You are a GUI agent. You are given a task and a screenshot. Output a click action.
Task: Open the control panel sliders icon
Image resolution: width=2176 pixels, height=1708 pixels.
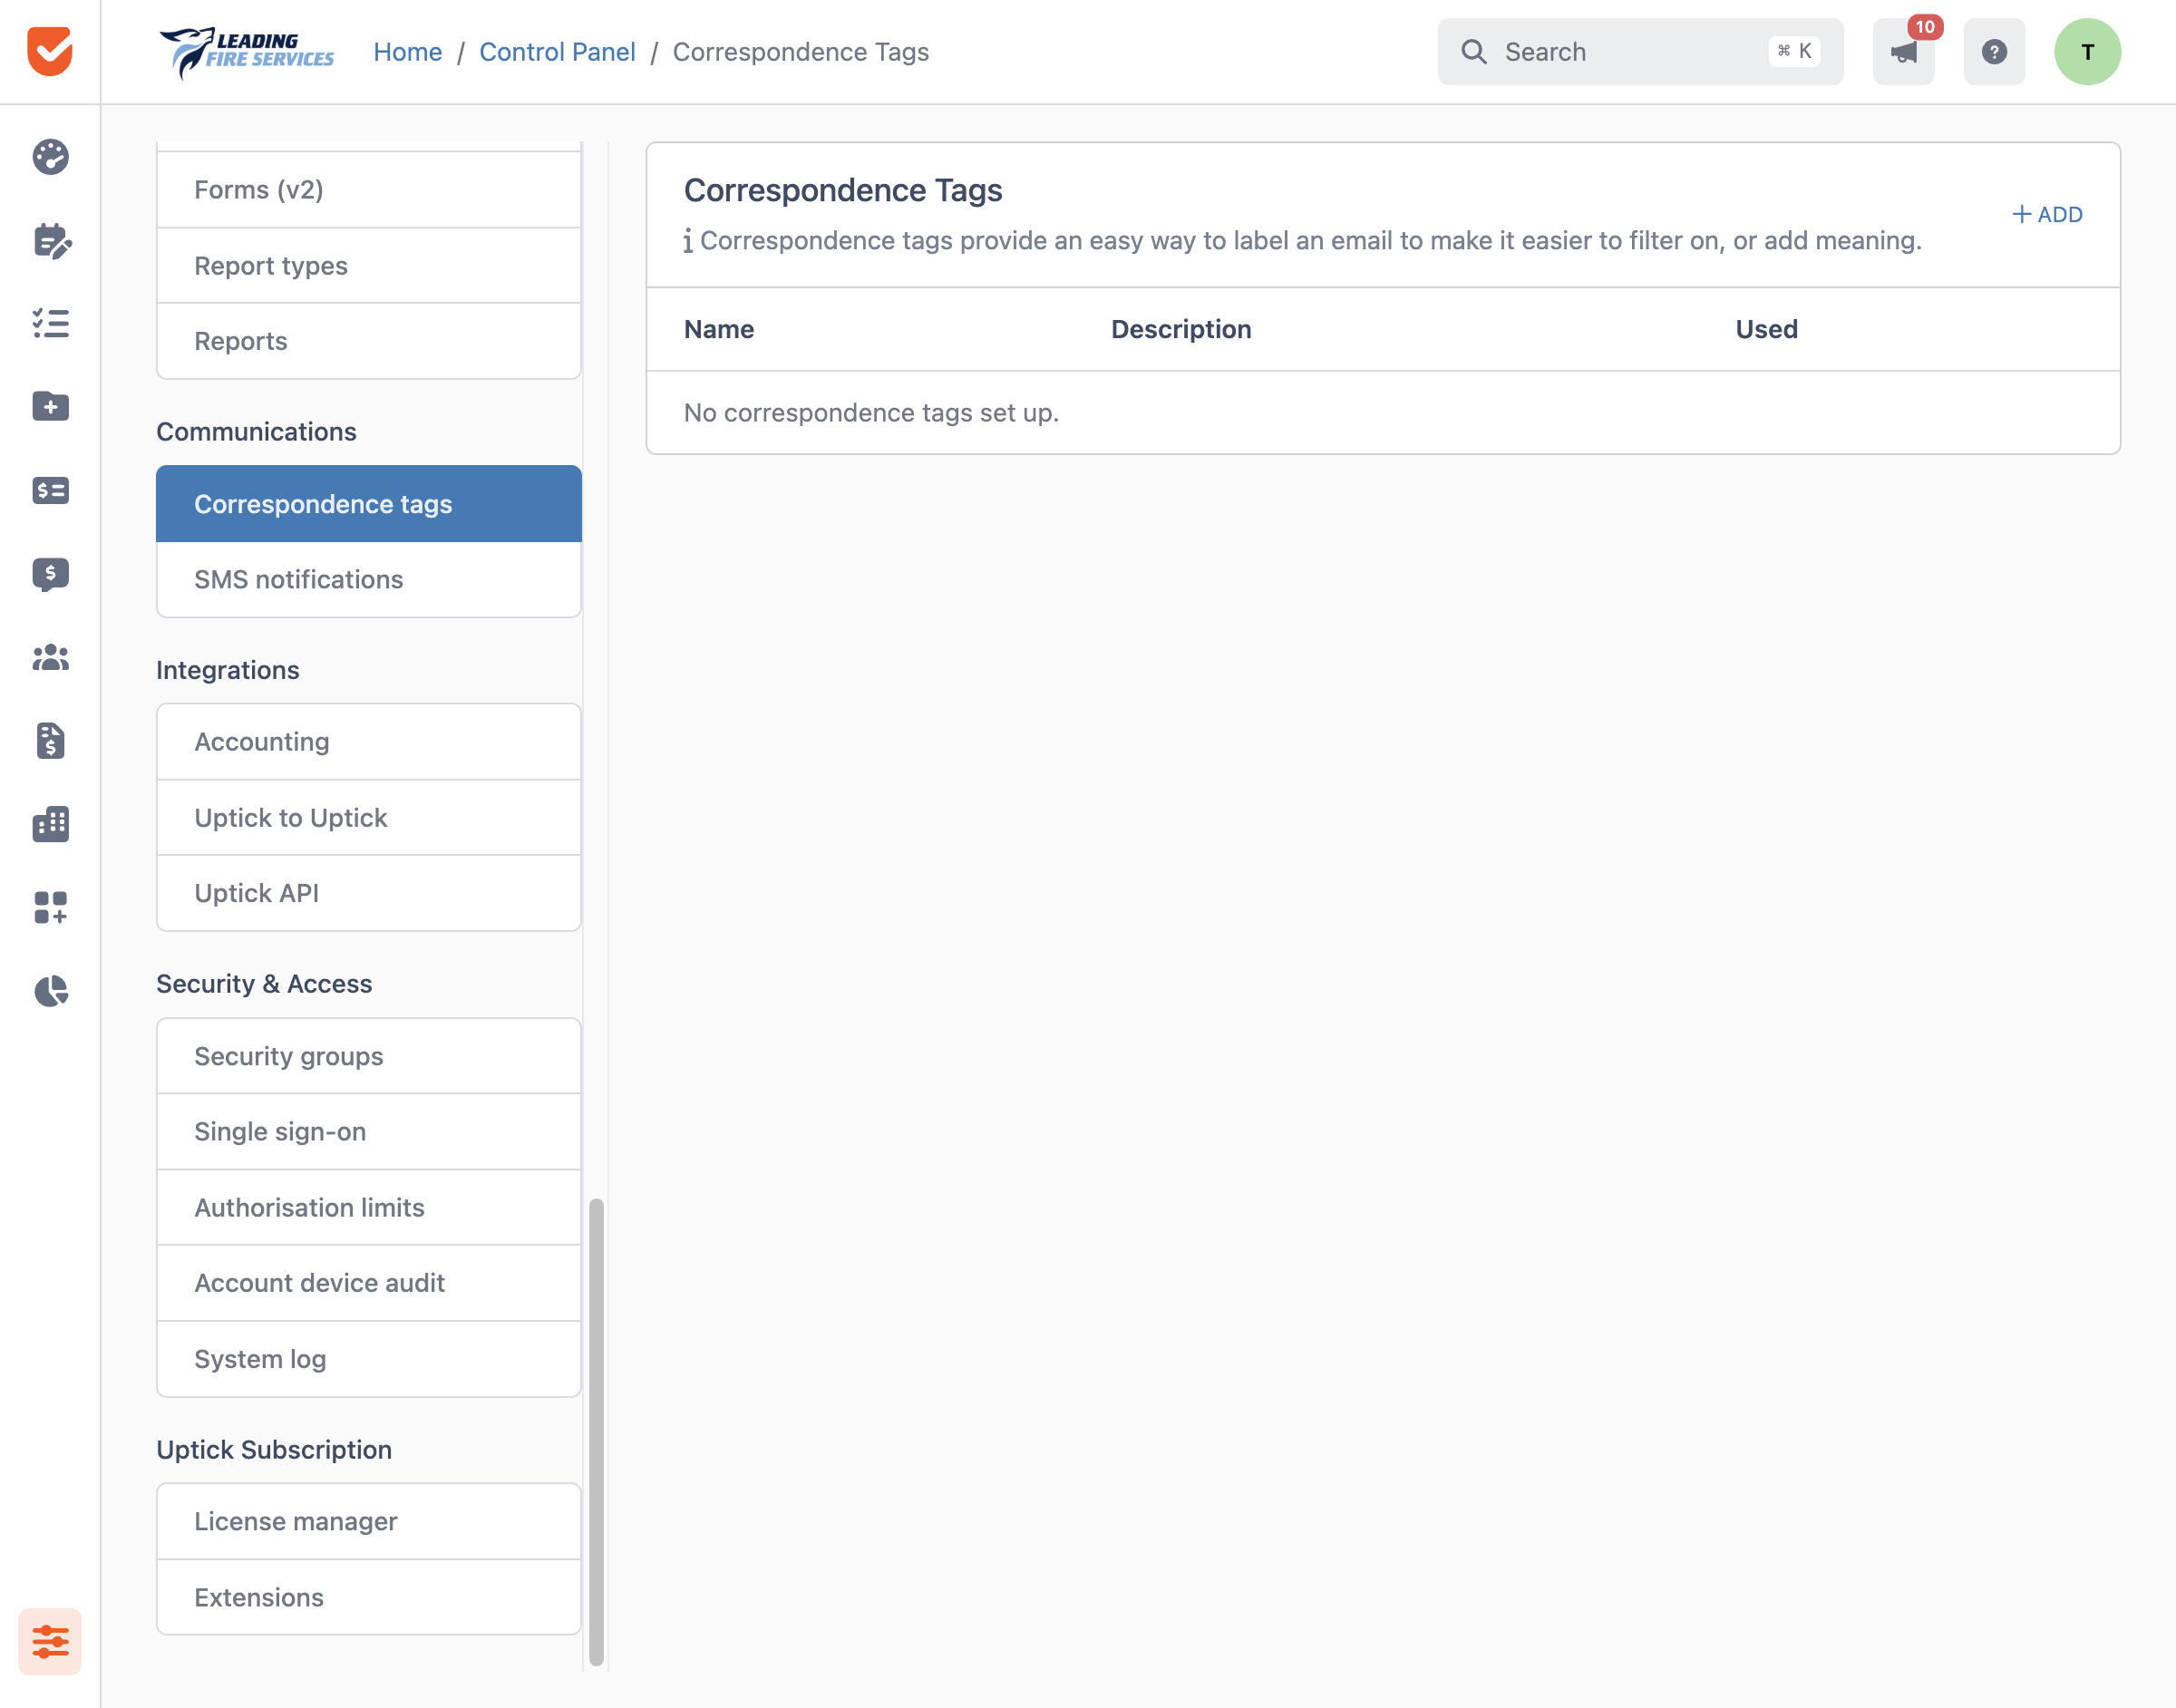50,1641
